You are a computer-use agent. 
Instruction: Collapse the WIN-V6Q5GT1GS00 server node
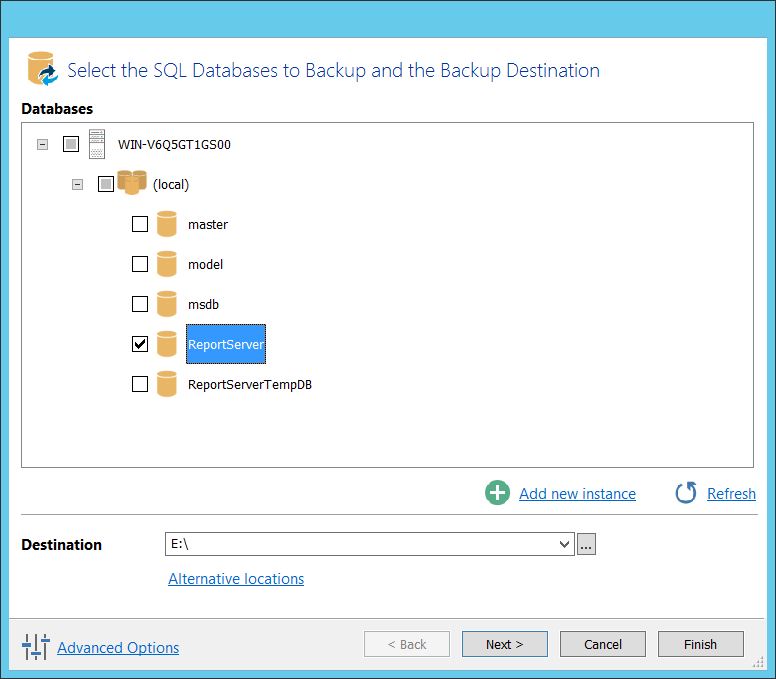[43, 145]
